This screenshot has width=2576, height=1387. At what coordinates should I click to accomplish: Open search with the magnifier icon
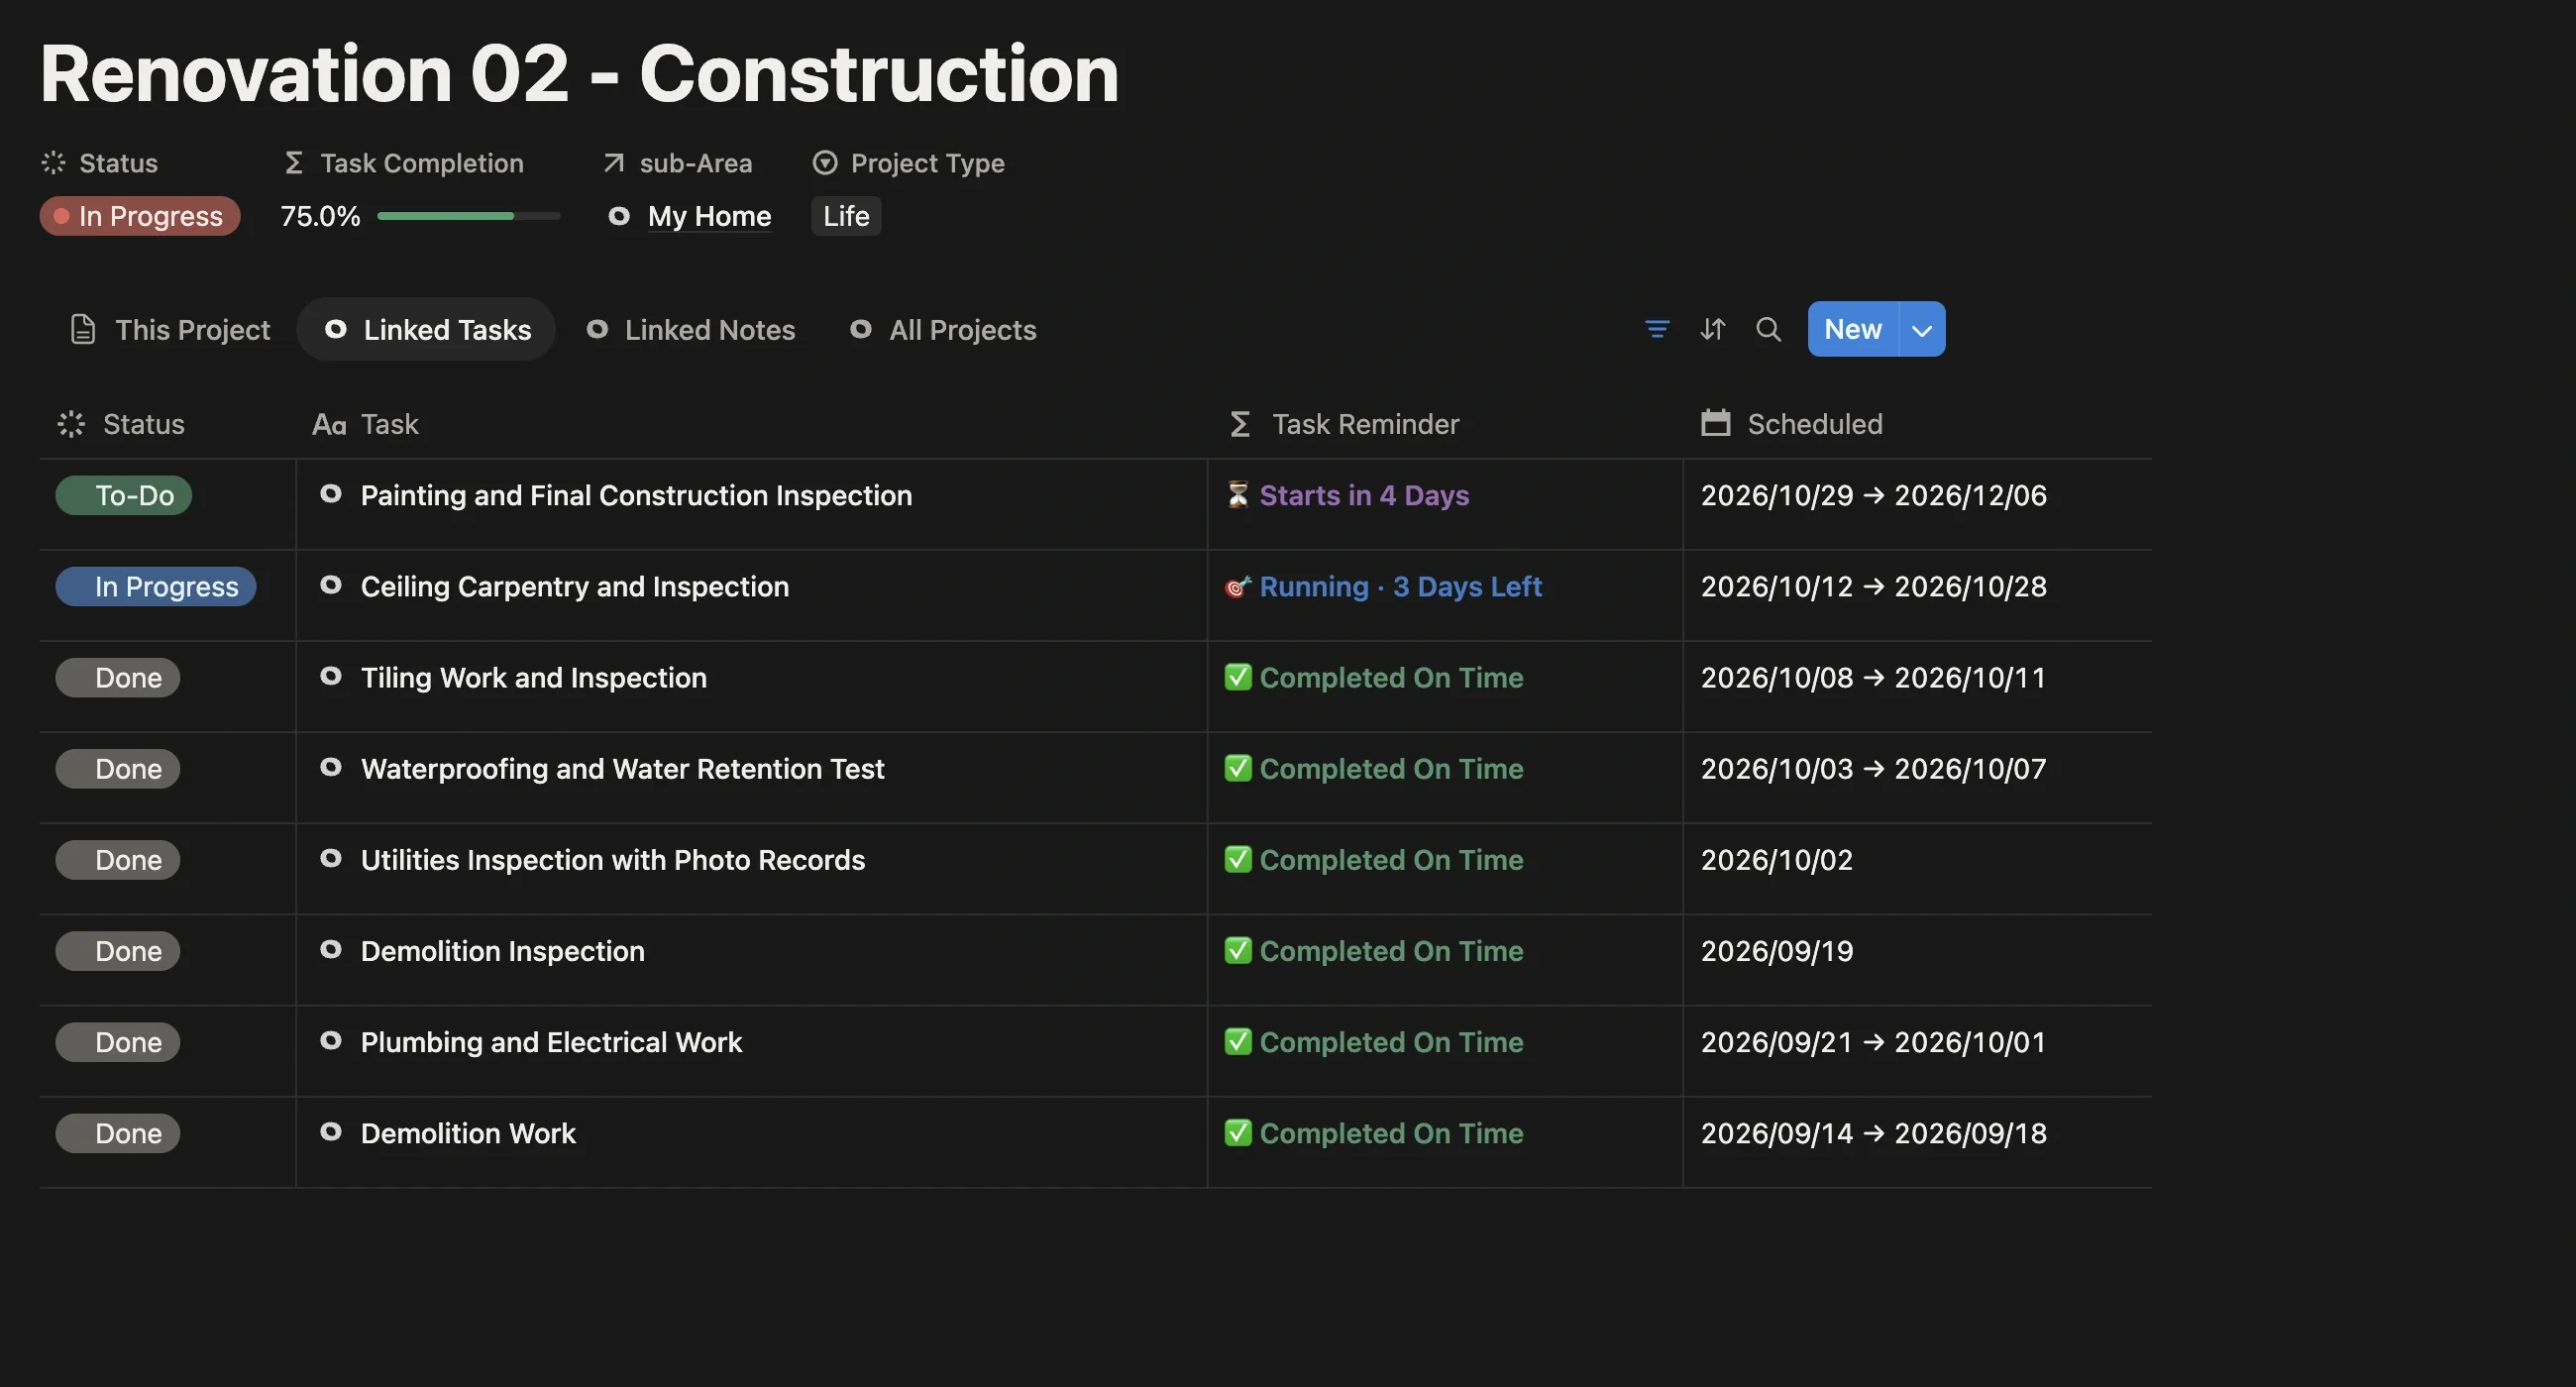tap(1768, 329)
